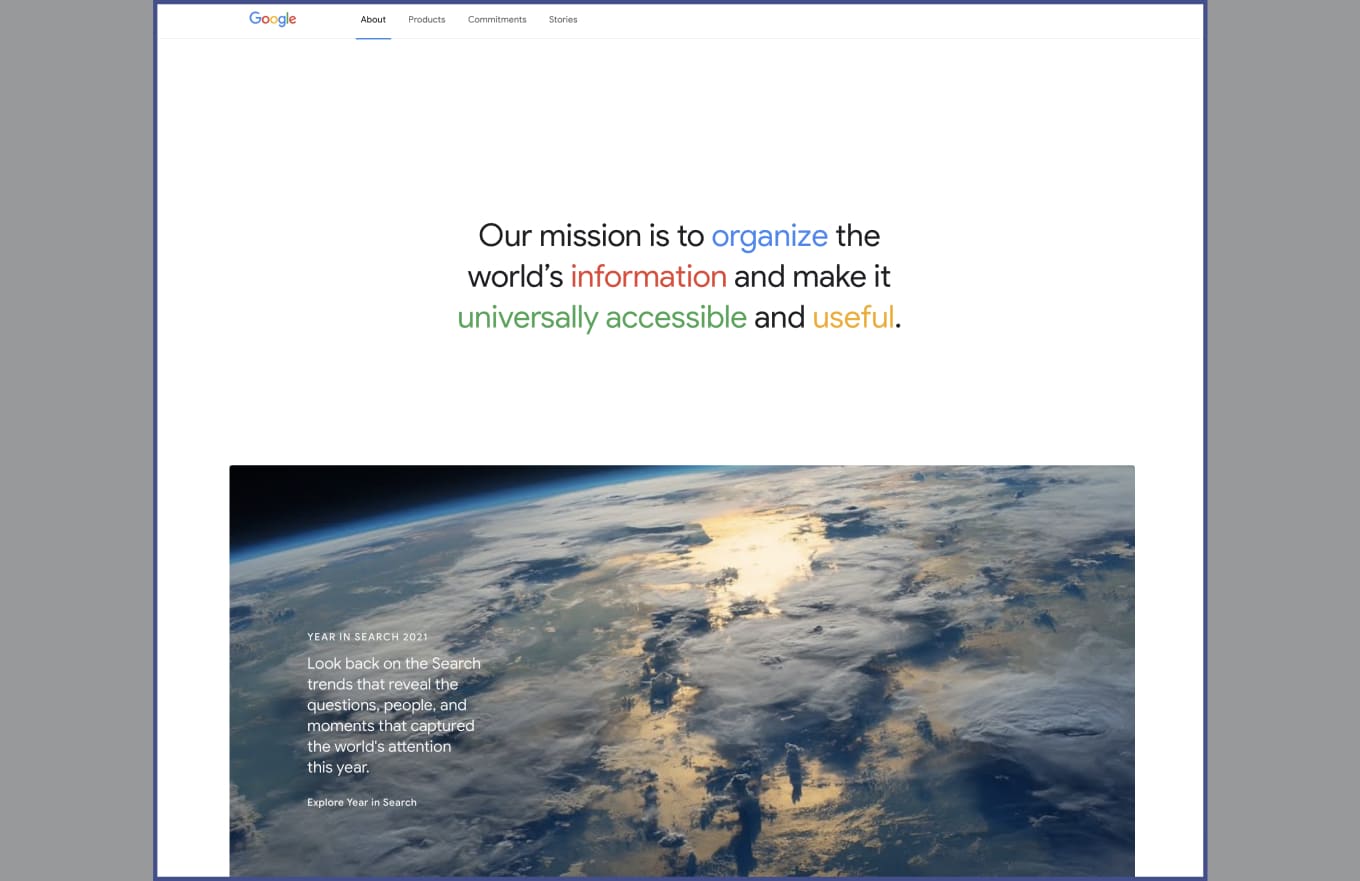Go to the Commitments tab
The height and width of the screenshot is (881, 1360).
click(x=497, y=20)
